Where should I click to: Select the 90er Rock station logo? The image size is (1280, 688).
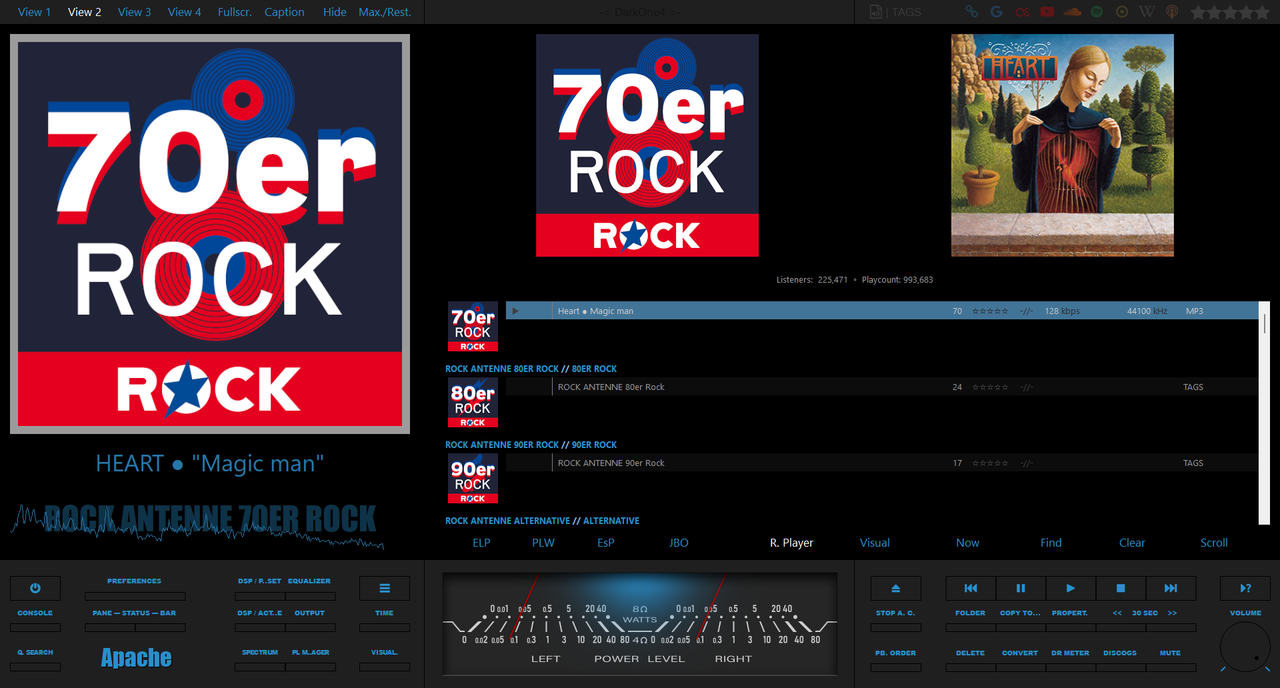coord(473,479)
